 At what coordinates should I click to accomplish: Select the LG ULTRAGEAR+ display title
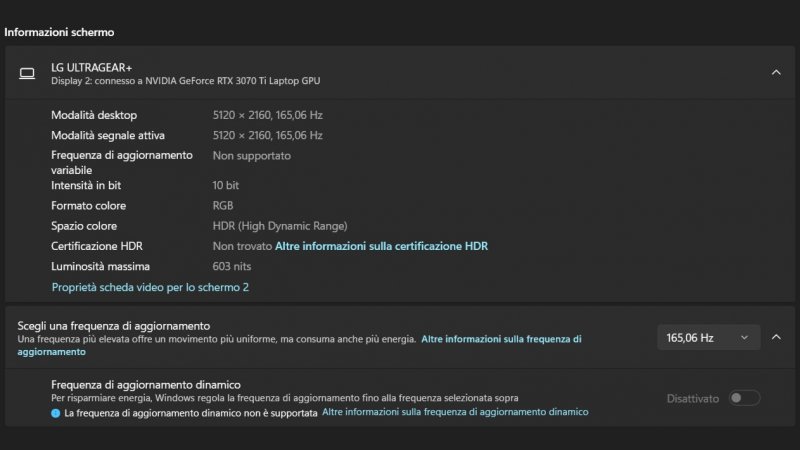click(91, 67)
